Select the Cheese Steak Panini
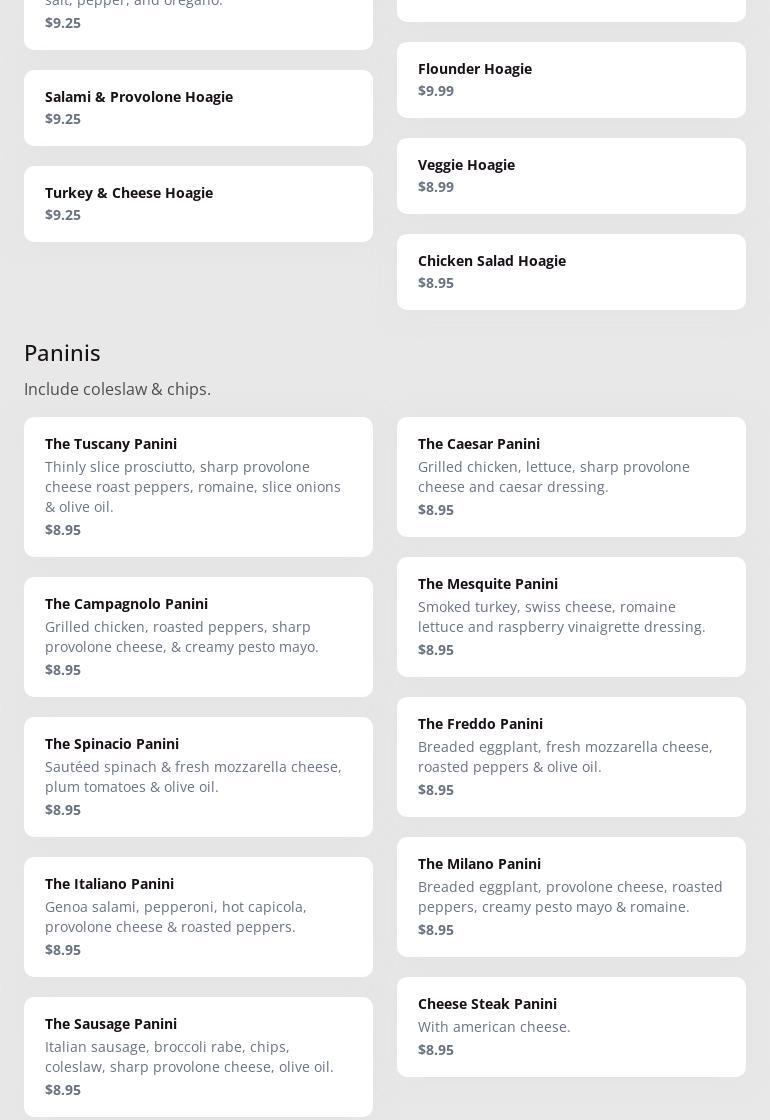770x1120 pixels. [x=571, y=1027]
